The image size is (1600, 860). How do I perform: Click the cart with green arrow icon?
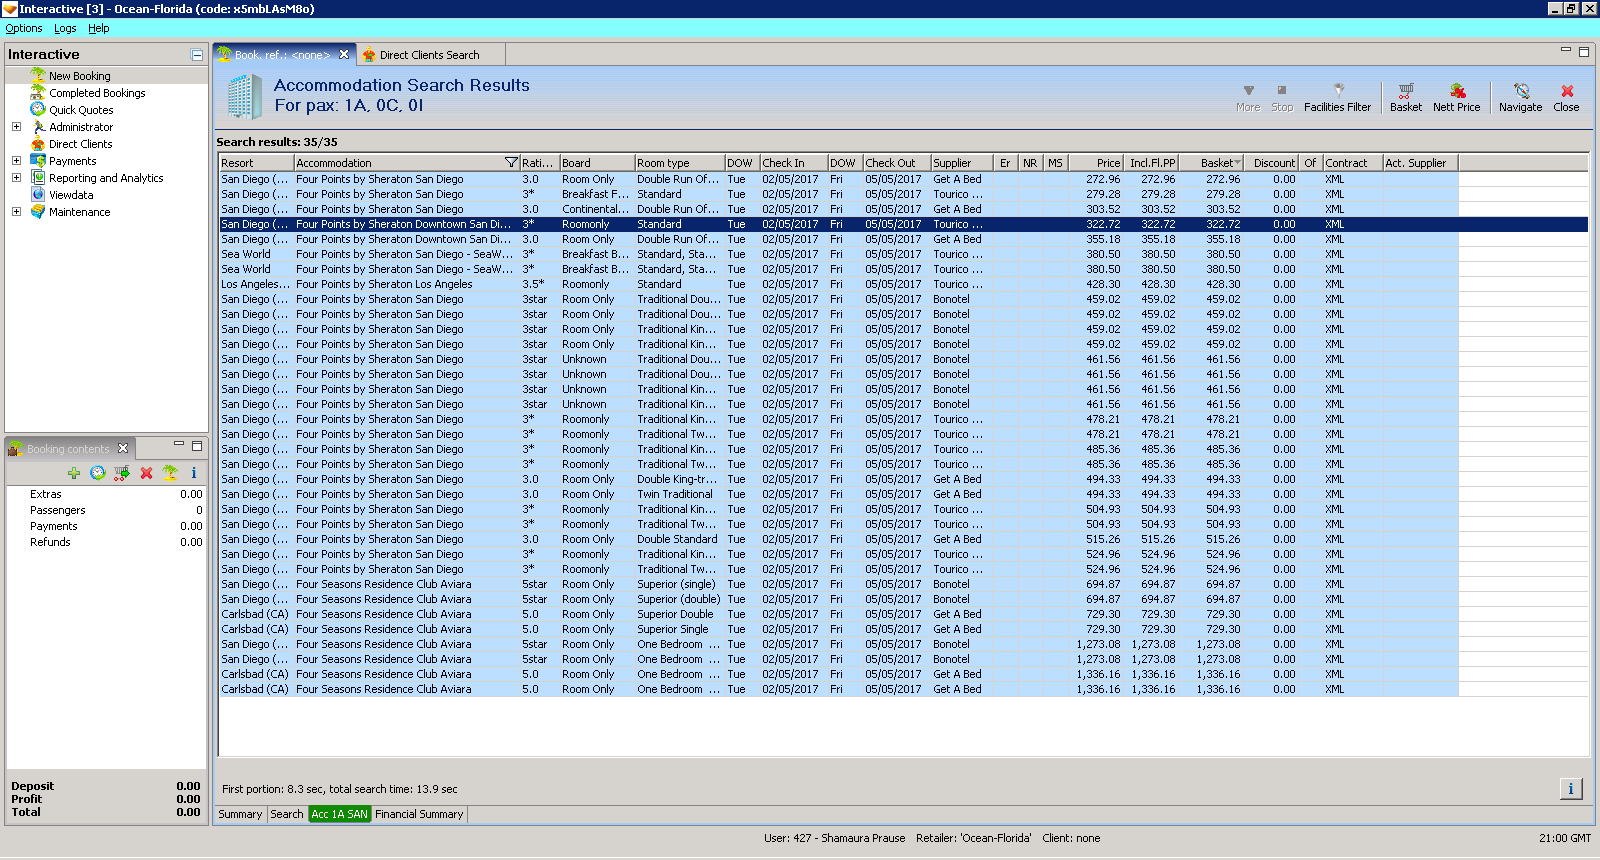point(122,473)
